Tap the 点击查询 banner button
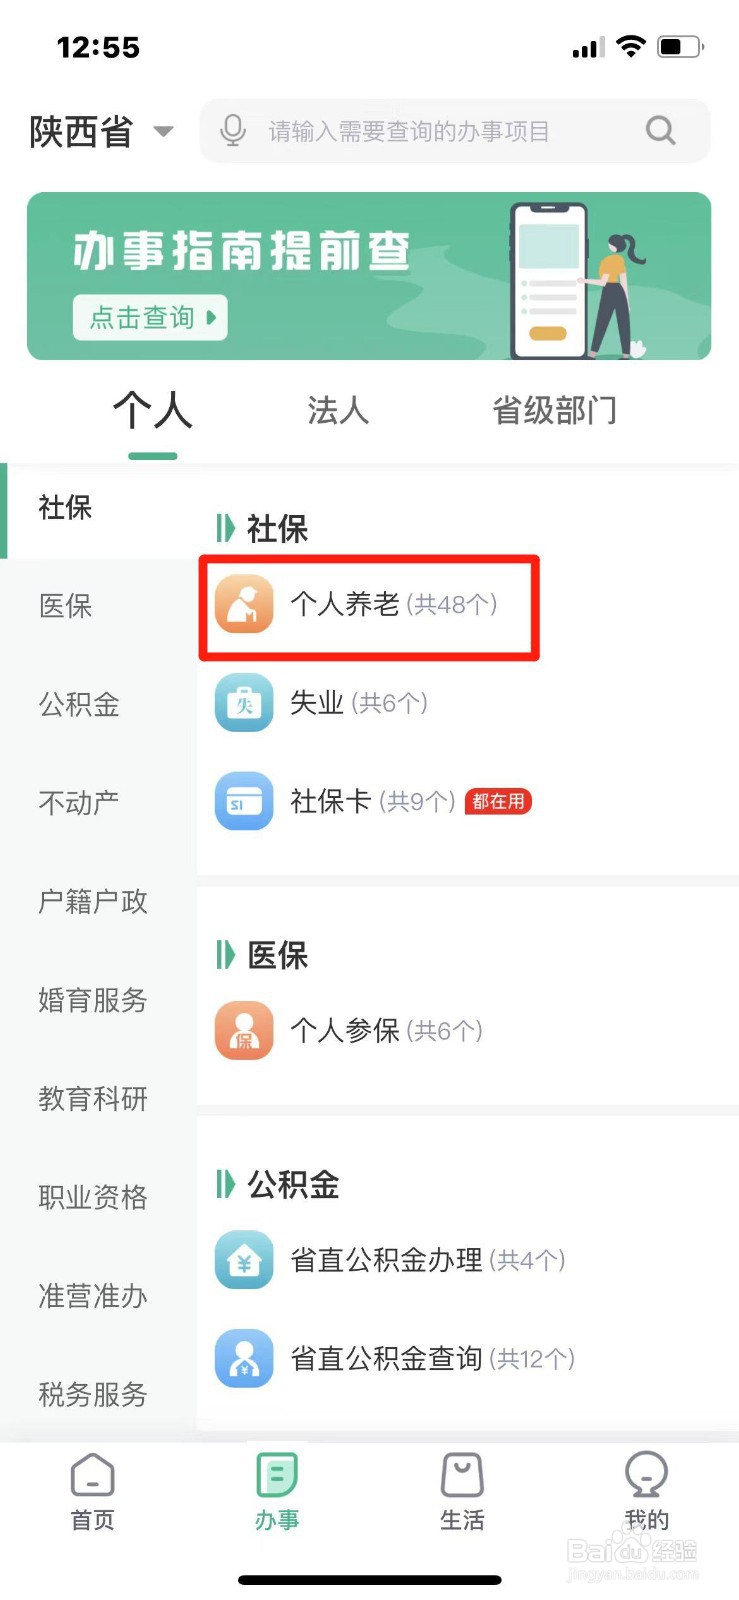The height and width of the screenshot is (1600, 739). point(150,318)
